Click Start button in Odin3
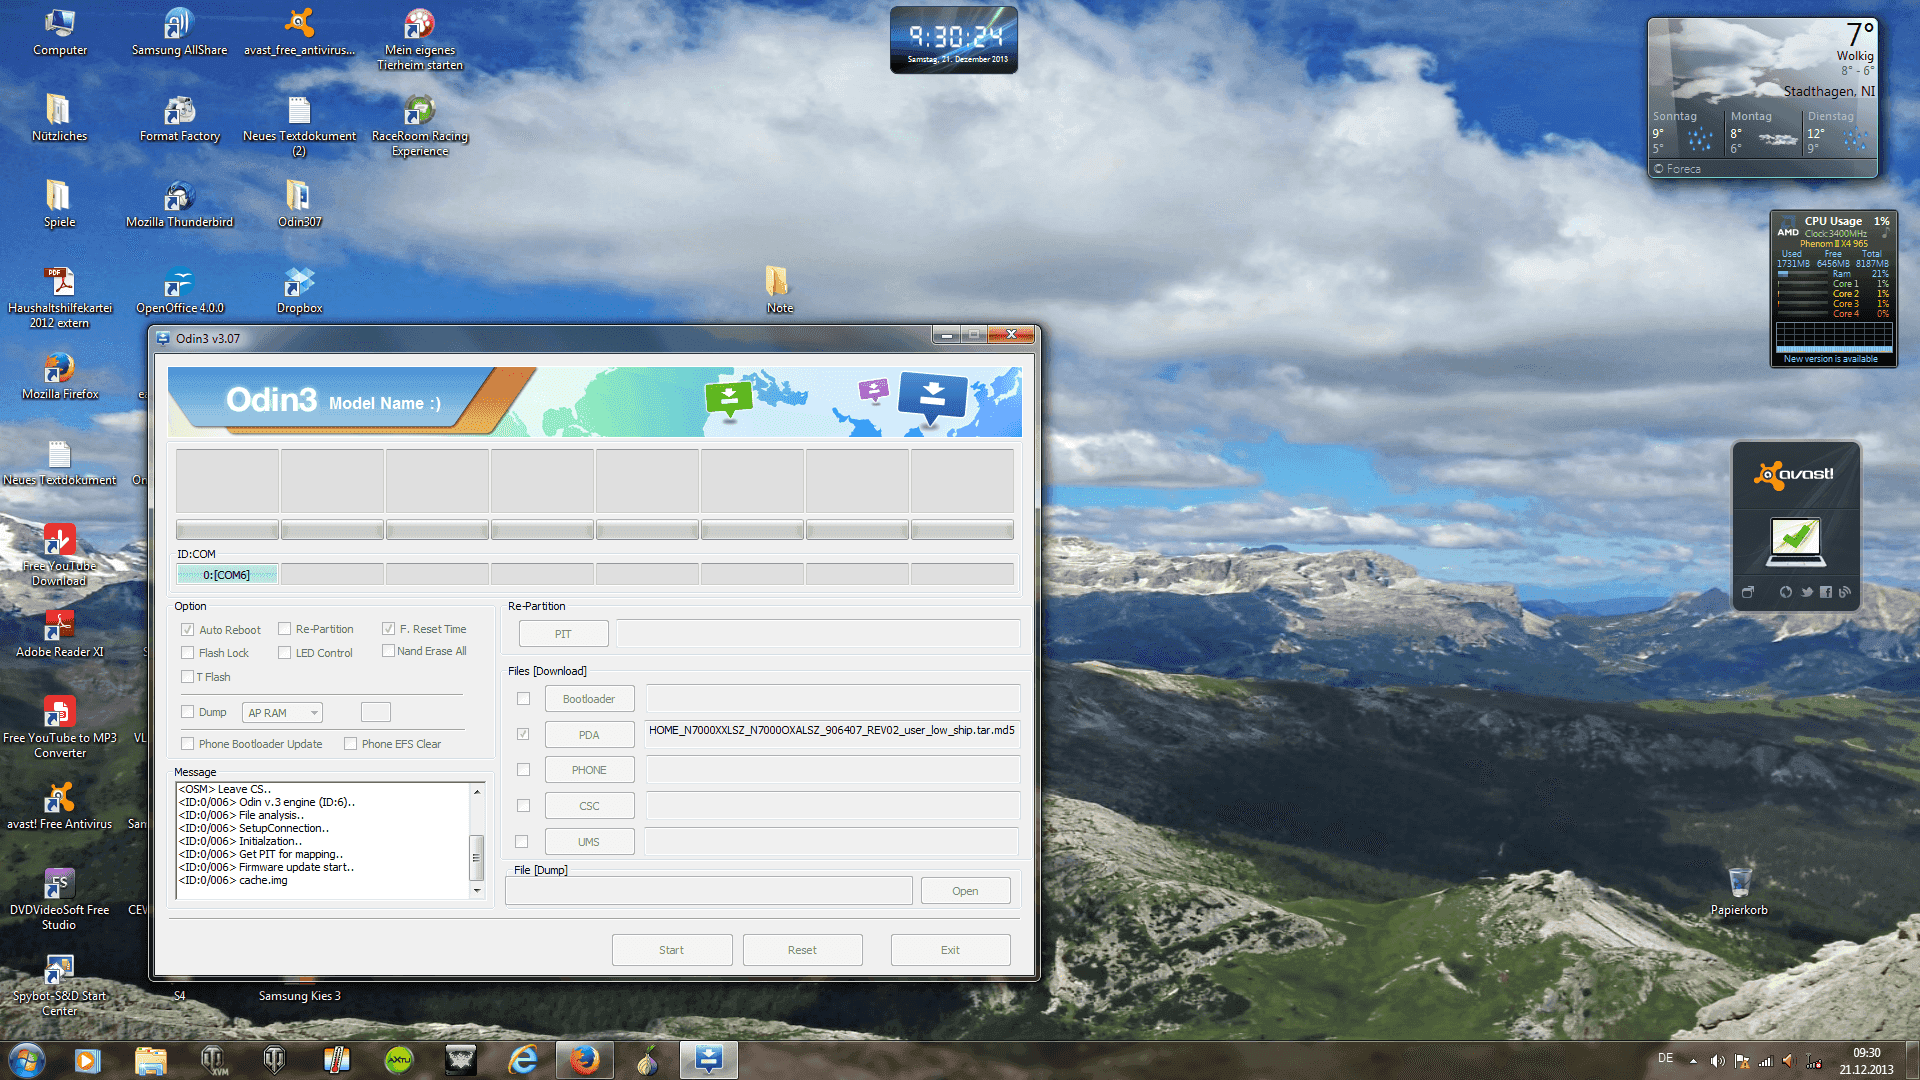Image resolution: width=1920 pixels, height=1080 pixels. click(x=672, y=950)
